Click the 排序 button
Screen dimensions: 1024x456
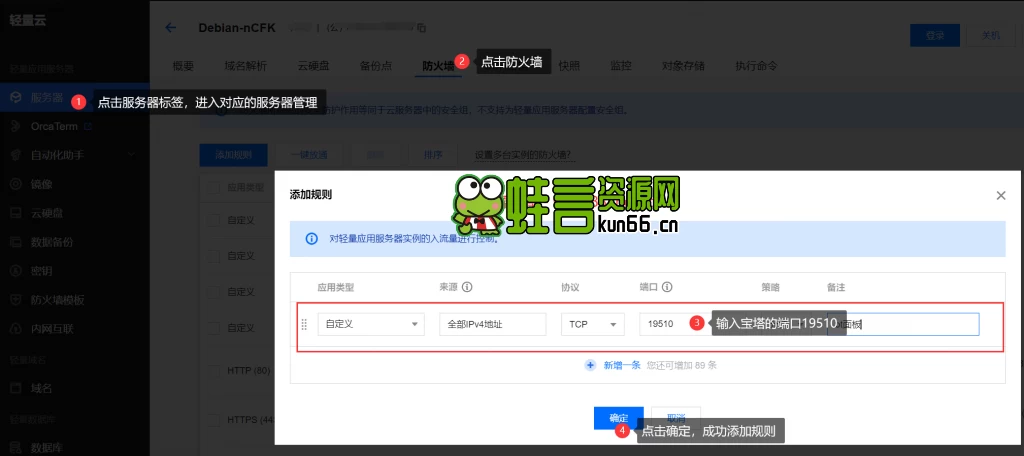tap(433, 155)
